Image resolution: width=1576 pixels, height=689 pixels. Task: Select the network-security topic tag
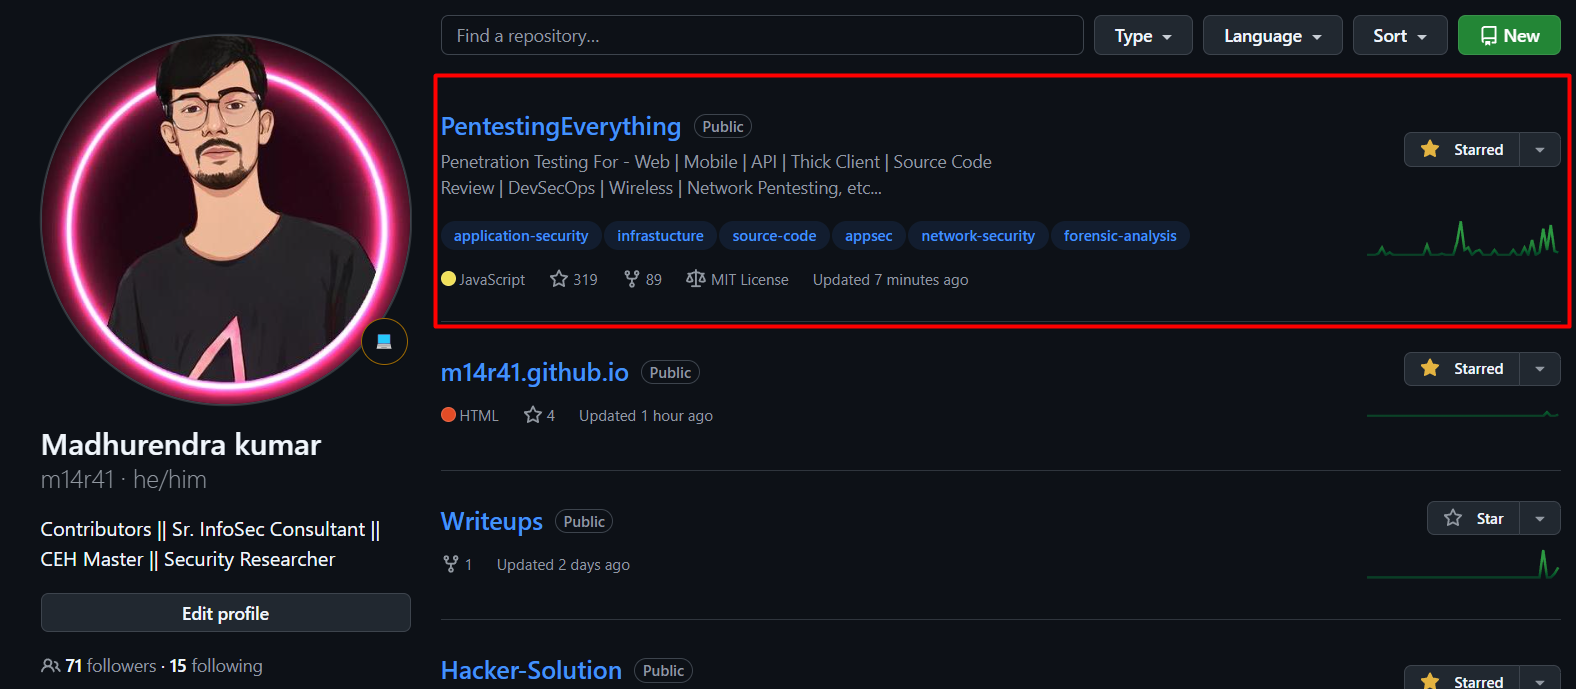978,236
